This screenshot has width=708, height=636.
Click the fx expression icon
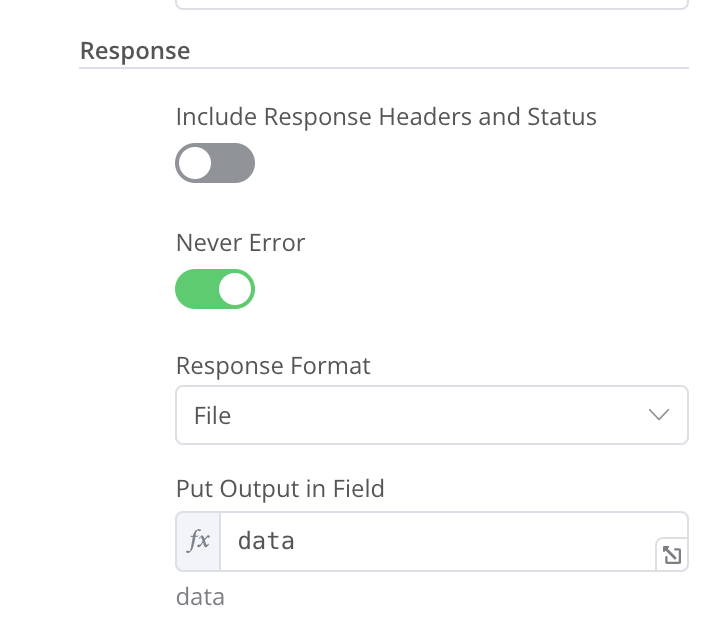pyautogui.click(x=198, y=542)
